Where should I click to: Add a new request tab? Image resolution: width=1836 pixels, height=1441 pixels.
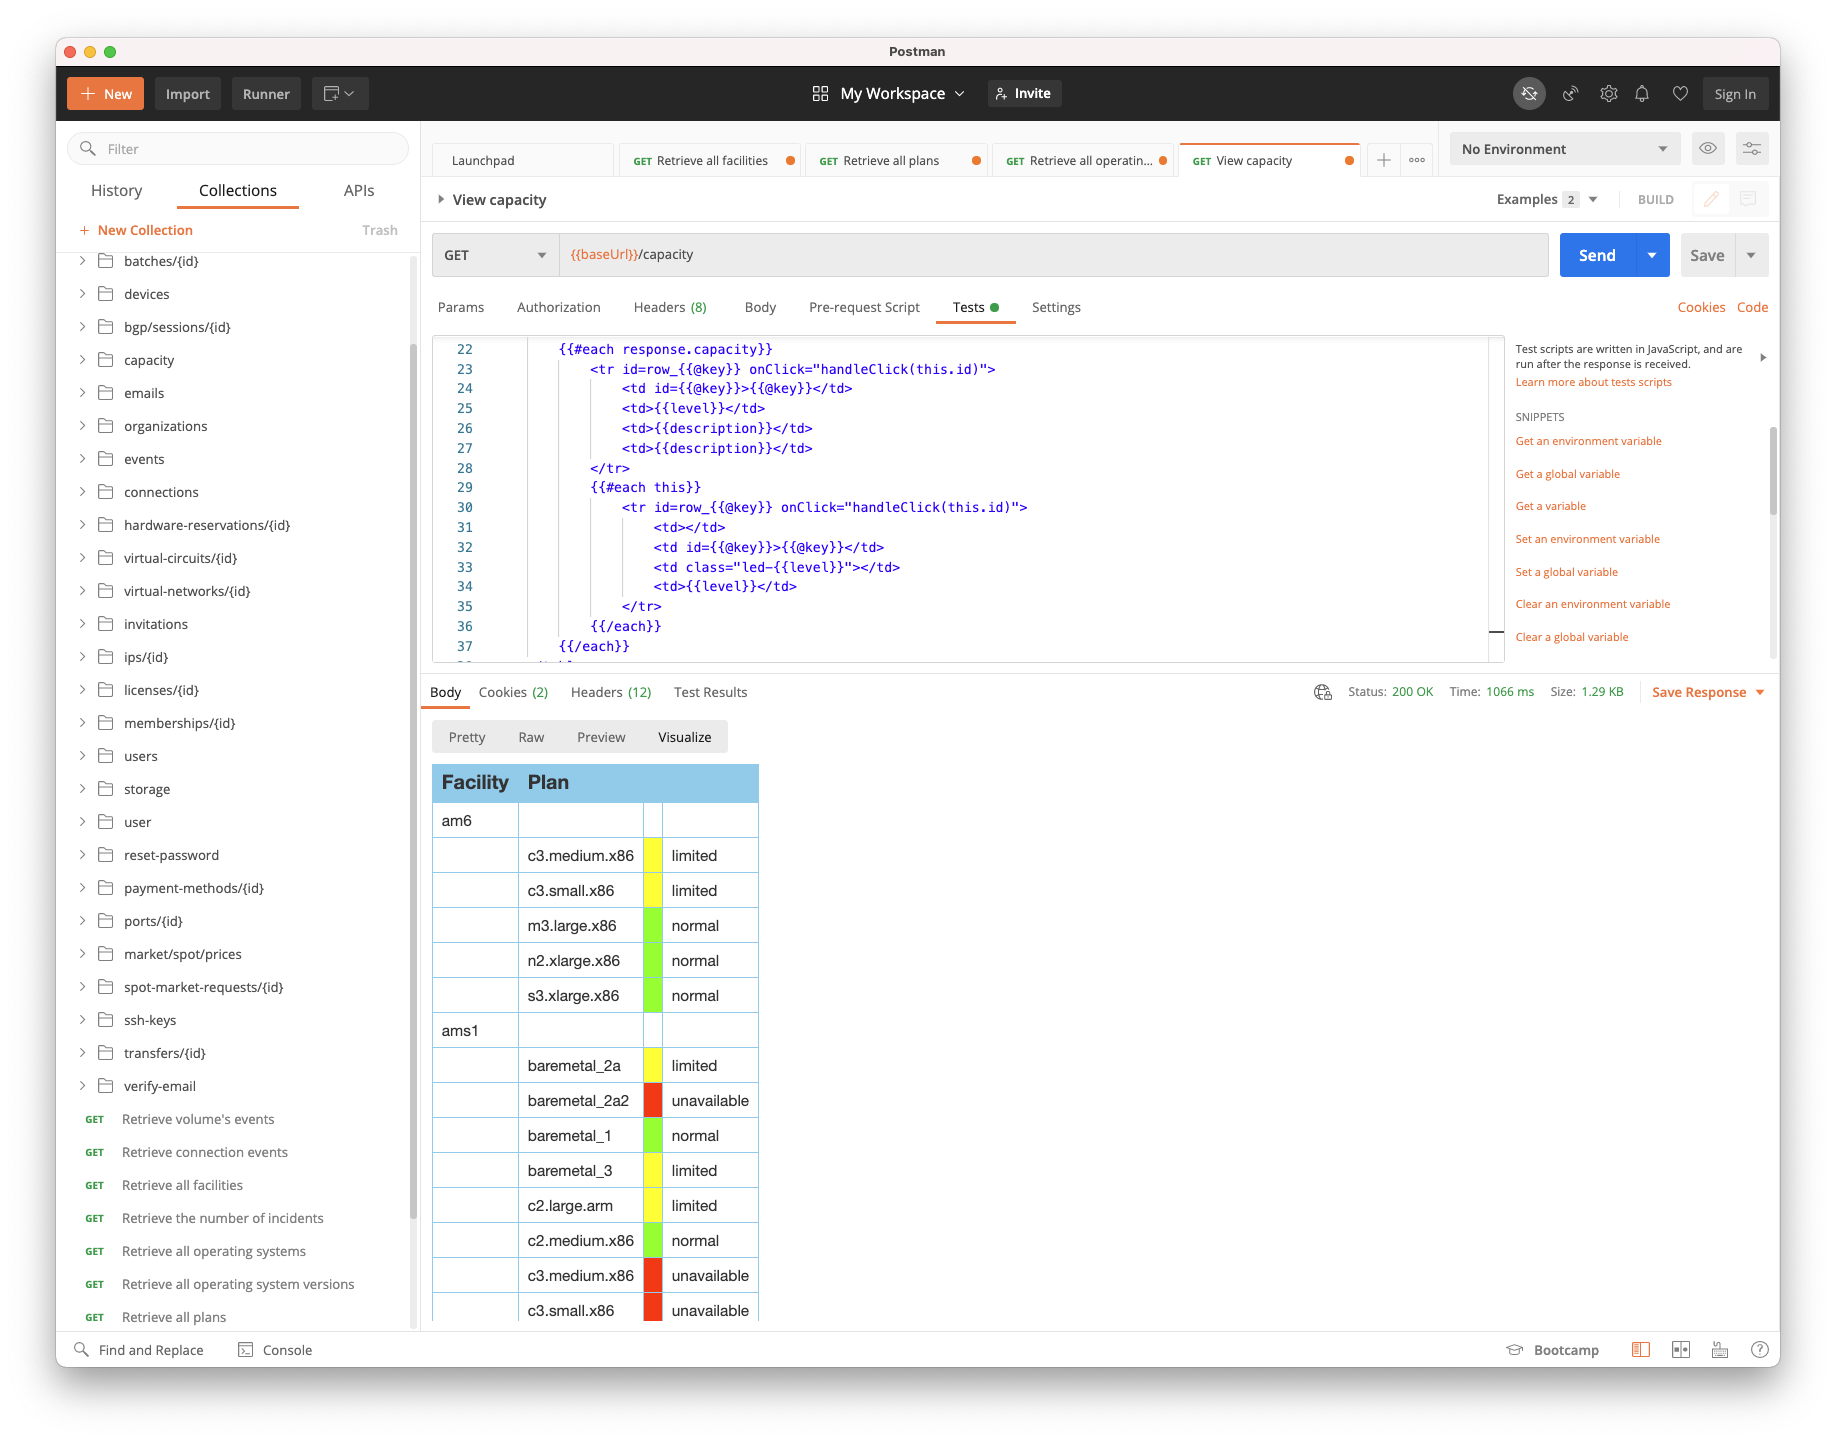coord(1384,160)
